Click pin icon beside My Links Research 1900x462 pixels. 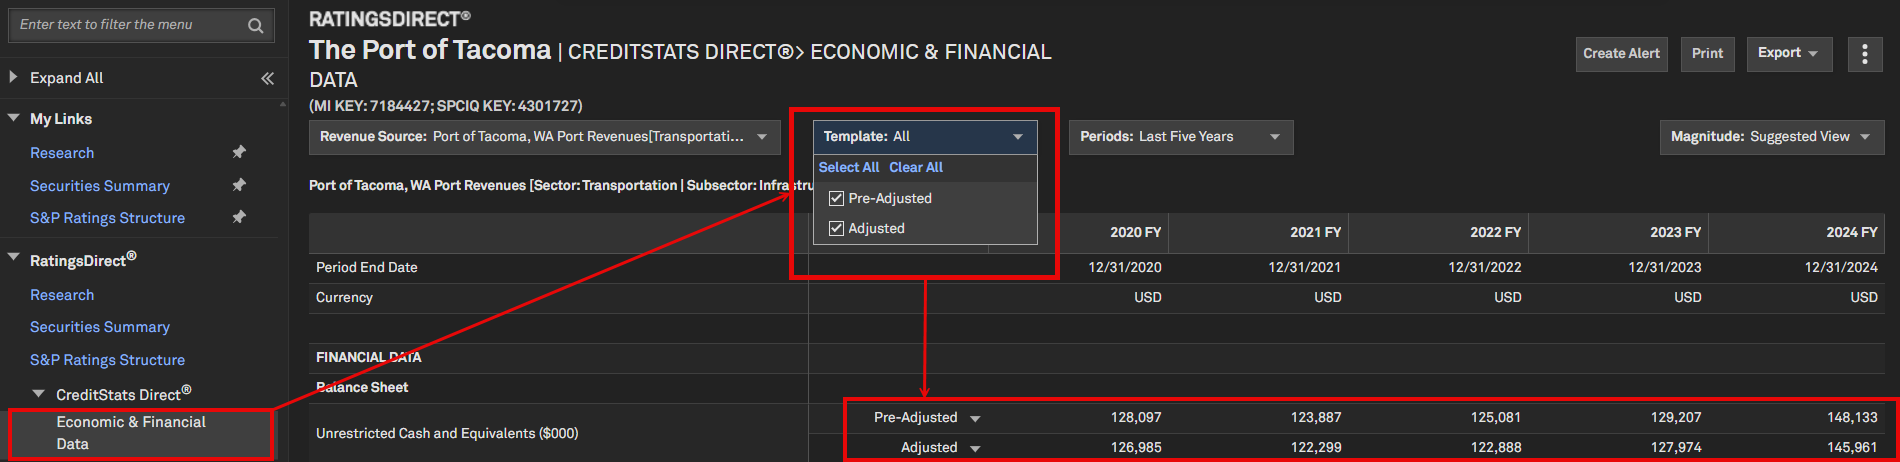[239, 152]
